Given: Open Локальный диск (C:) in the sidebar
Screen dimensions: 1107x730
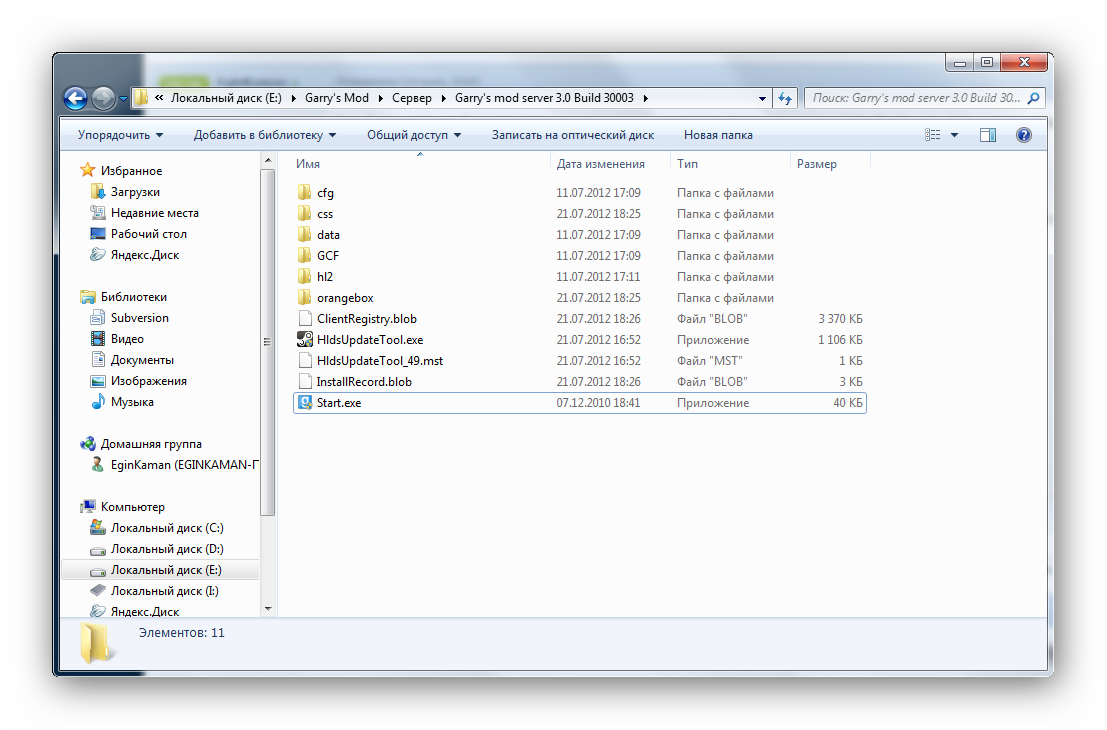Looking at the screenshot, I should click(167, 527).
